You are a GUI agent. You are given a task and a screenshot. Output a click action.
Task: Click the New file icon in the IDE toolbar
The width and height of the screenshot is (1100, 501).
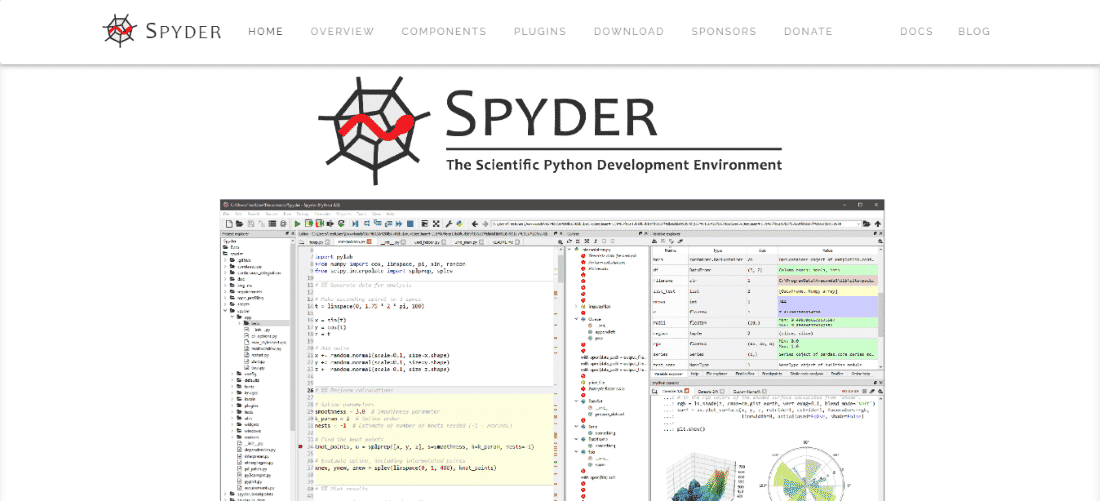[229, 224]
